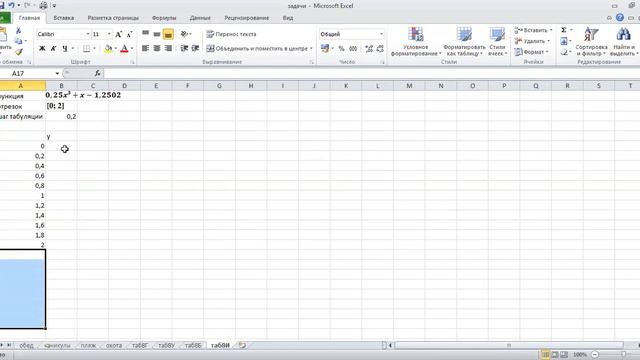This screenshot has height=360, width=640.
Task: Apply thousands separator 000 format
Action: click(x=353, y=49)
